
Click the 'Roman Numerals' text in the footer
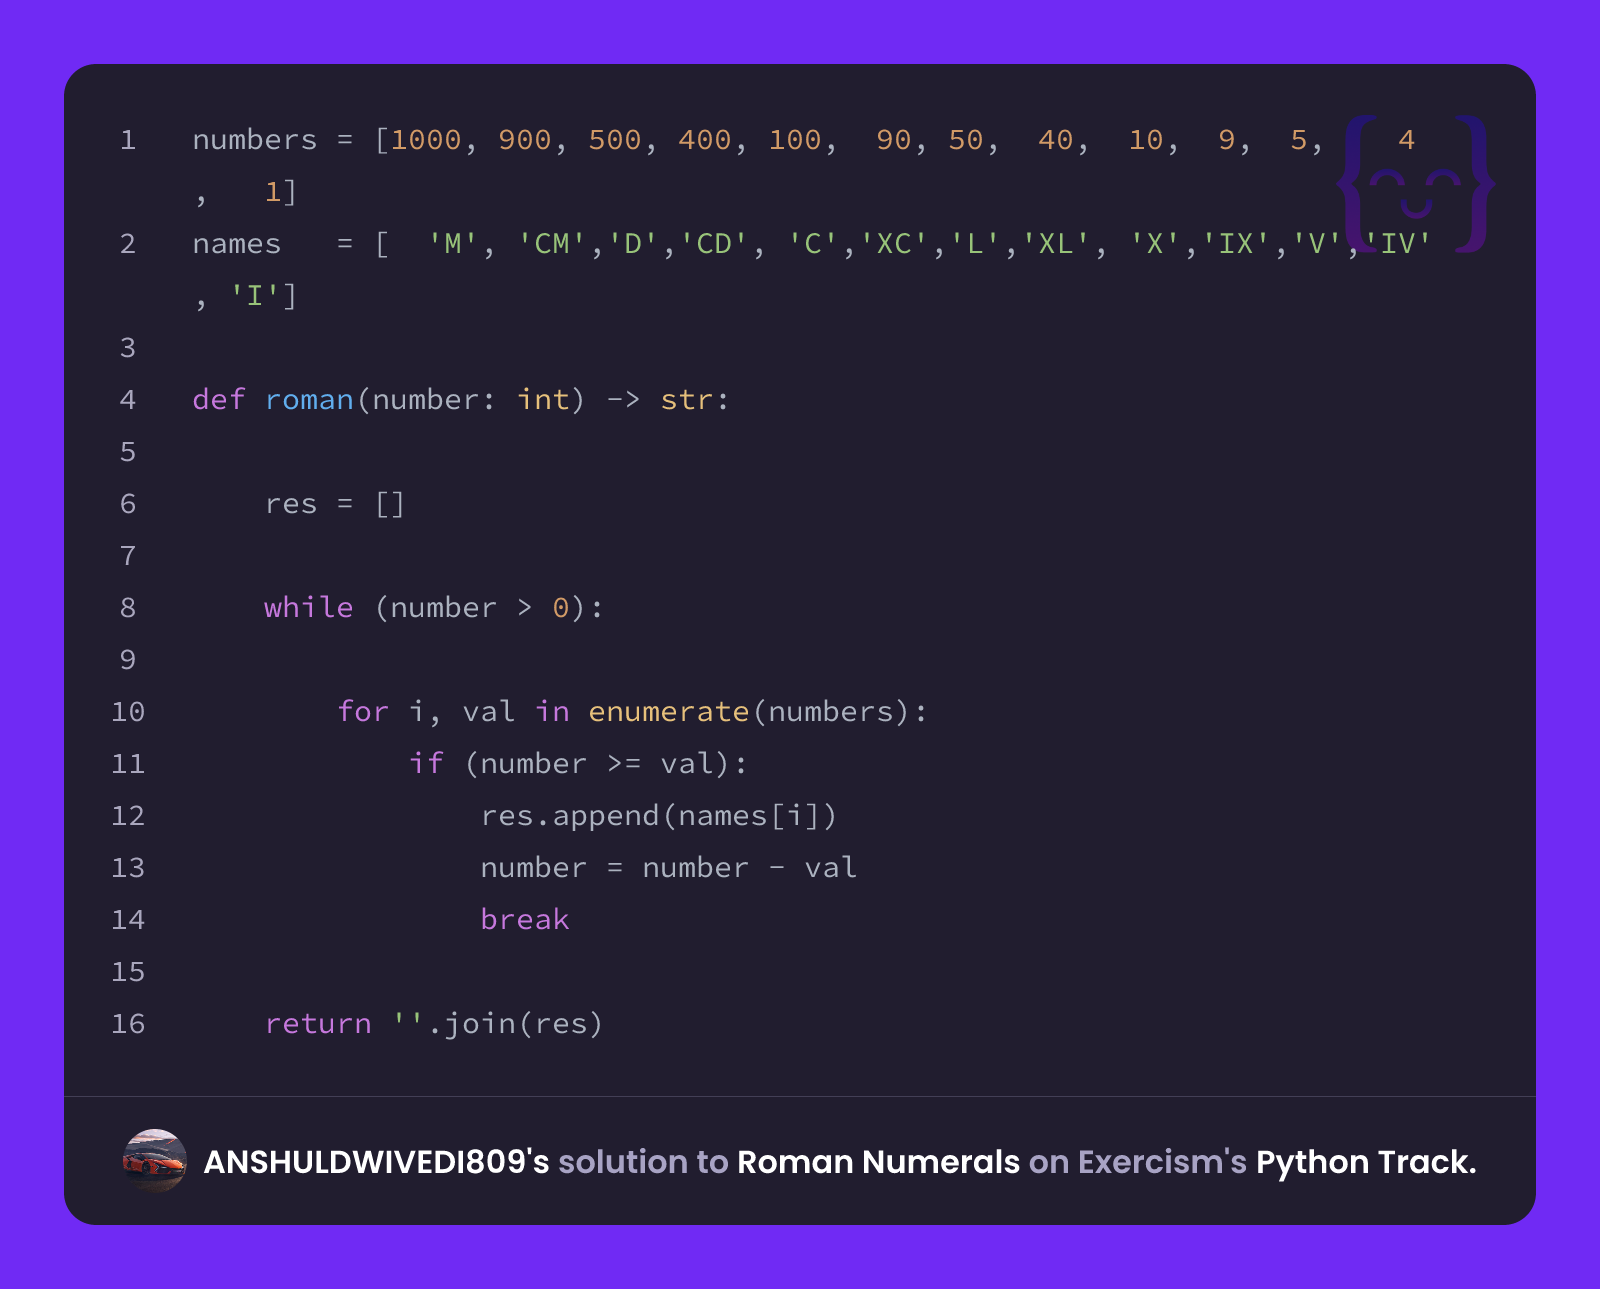[x=878, y=1162]
